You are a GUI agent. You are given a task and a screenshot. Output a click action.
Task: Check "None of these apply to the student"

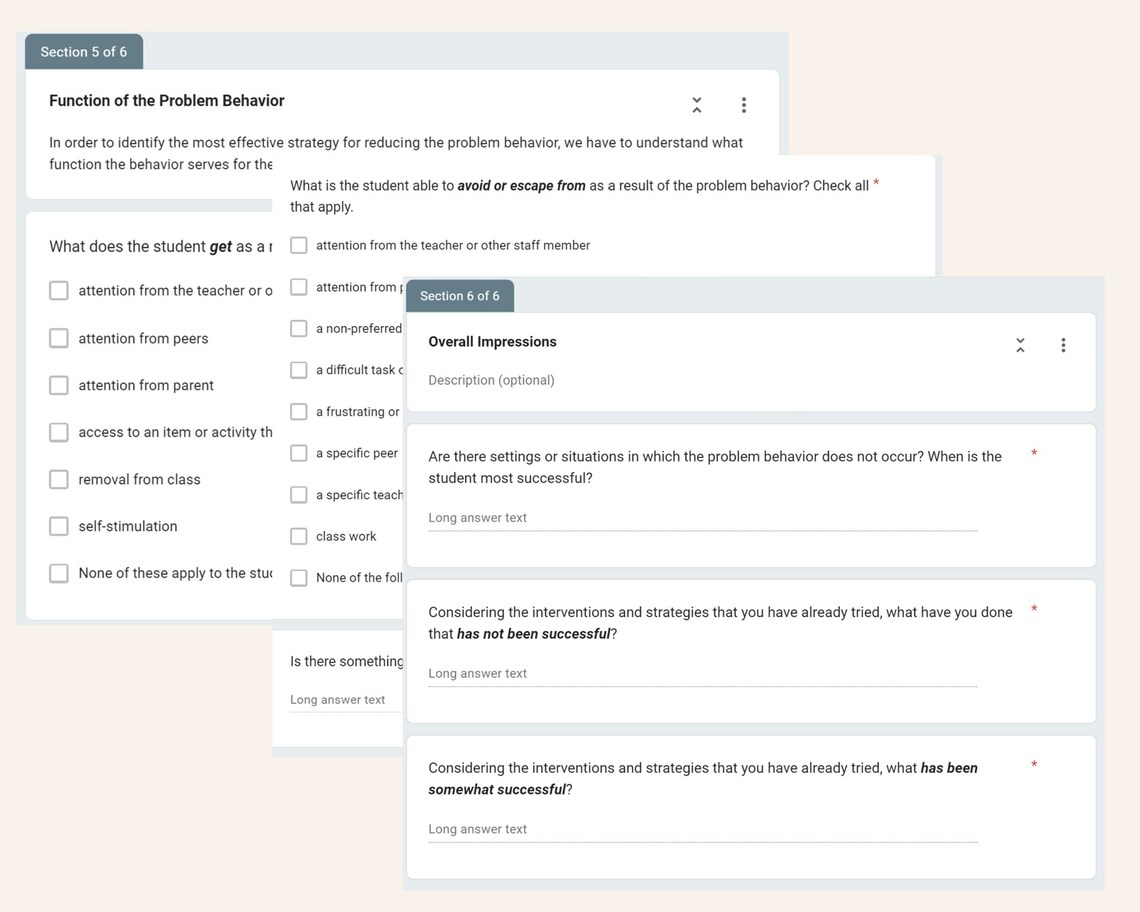(58, 573)
